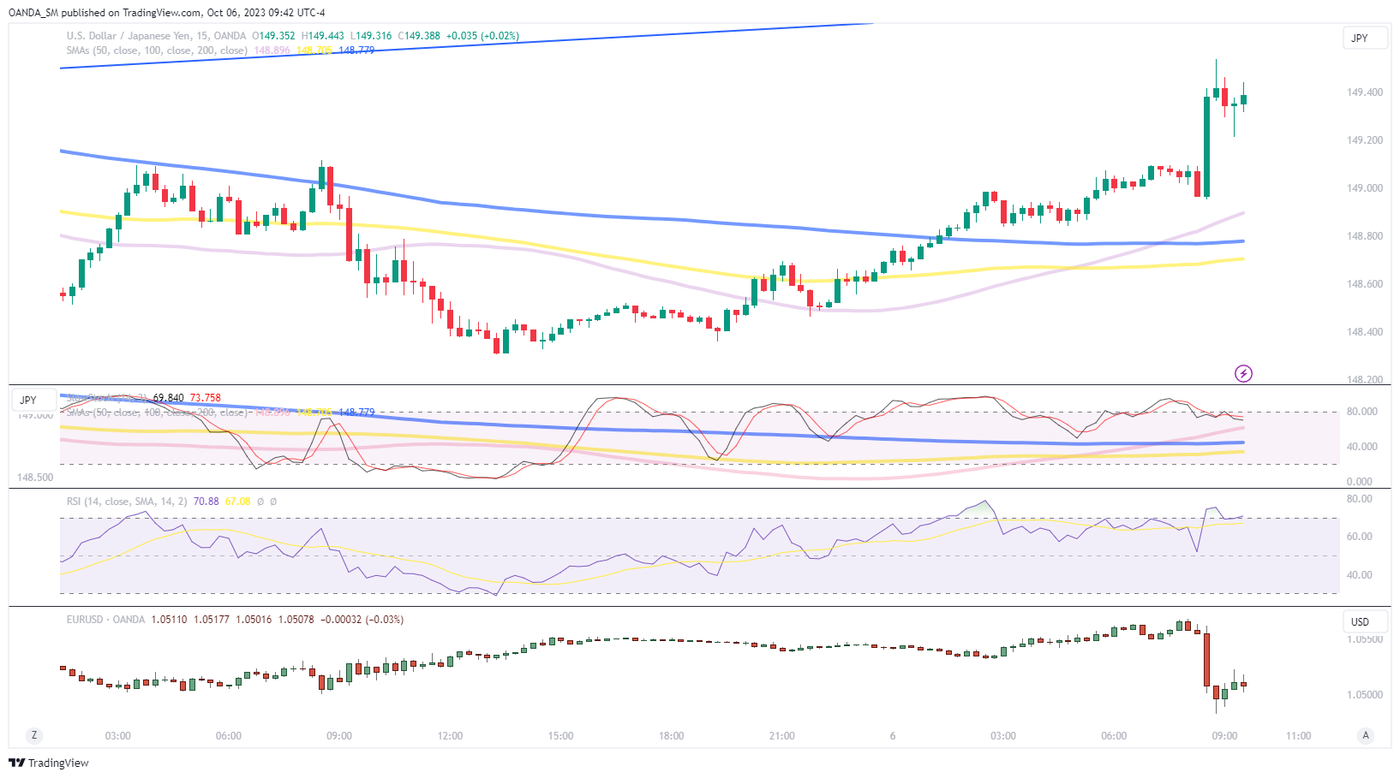Screen dimensions: 1400x778
Task: Click the 149.400 price axis label
Action: point(1365,93)
